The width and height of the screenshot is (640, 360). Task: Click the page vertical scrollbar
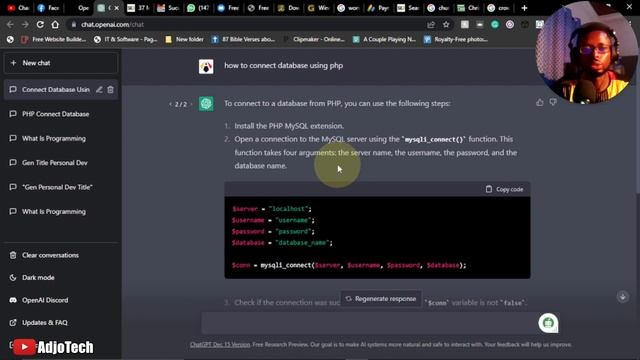pos(637,122)
